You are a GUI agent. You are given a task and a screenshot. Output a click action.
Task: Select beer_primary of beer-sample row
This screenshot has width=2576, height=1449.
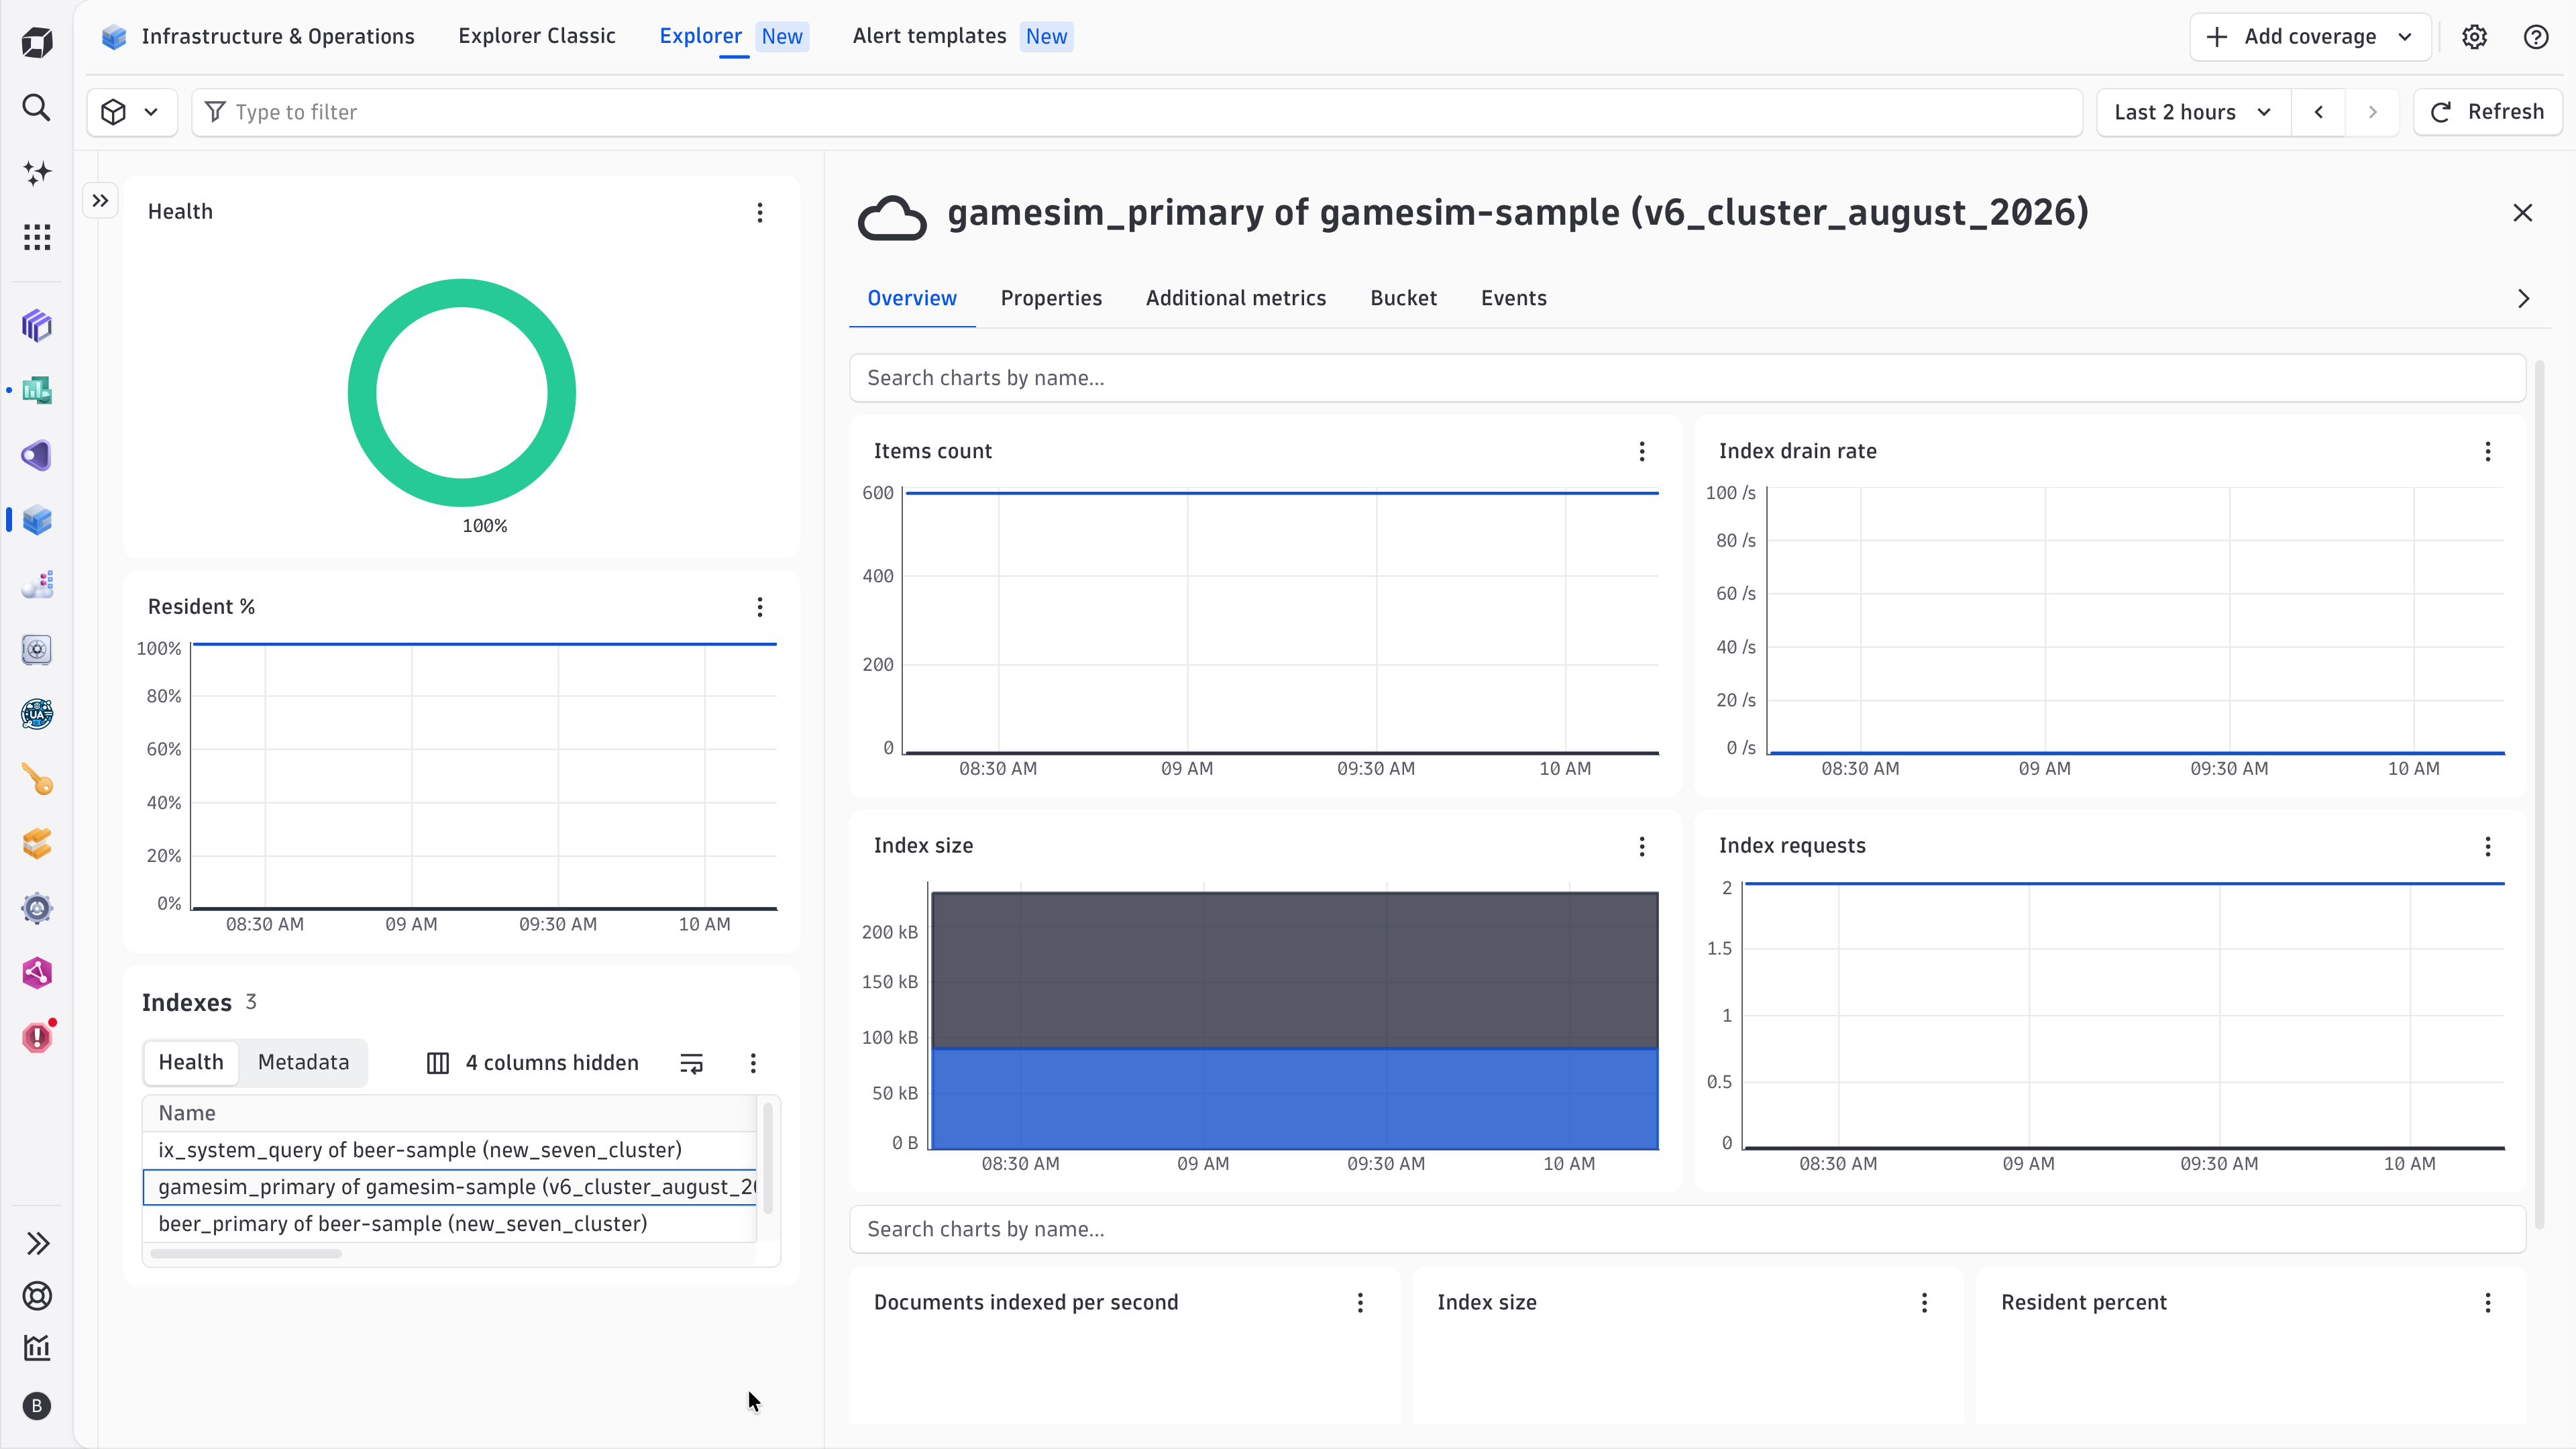click(450, 1224)
